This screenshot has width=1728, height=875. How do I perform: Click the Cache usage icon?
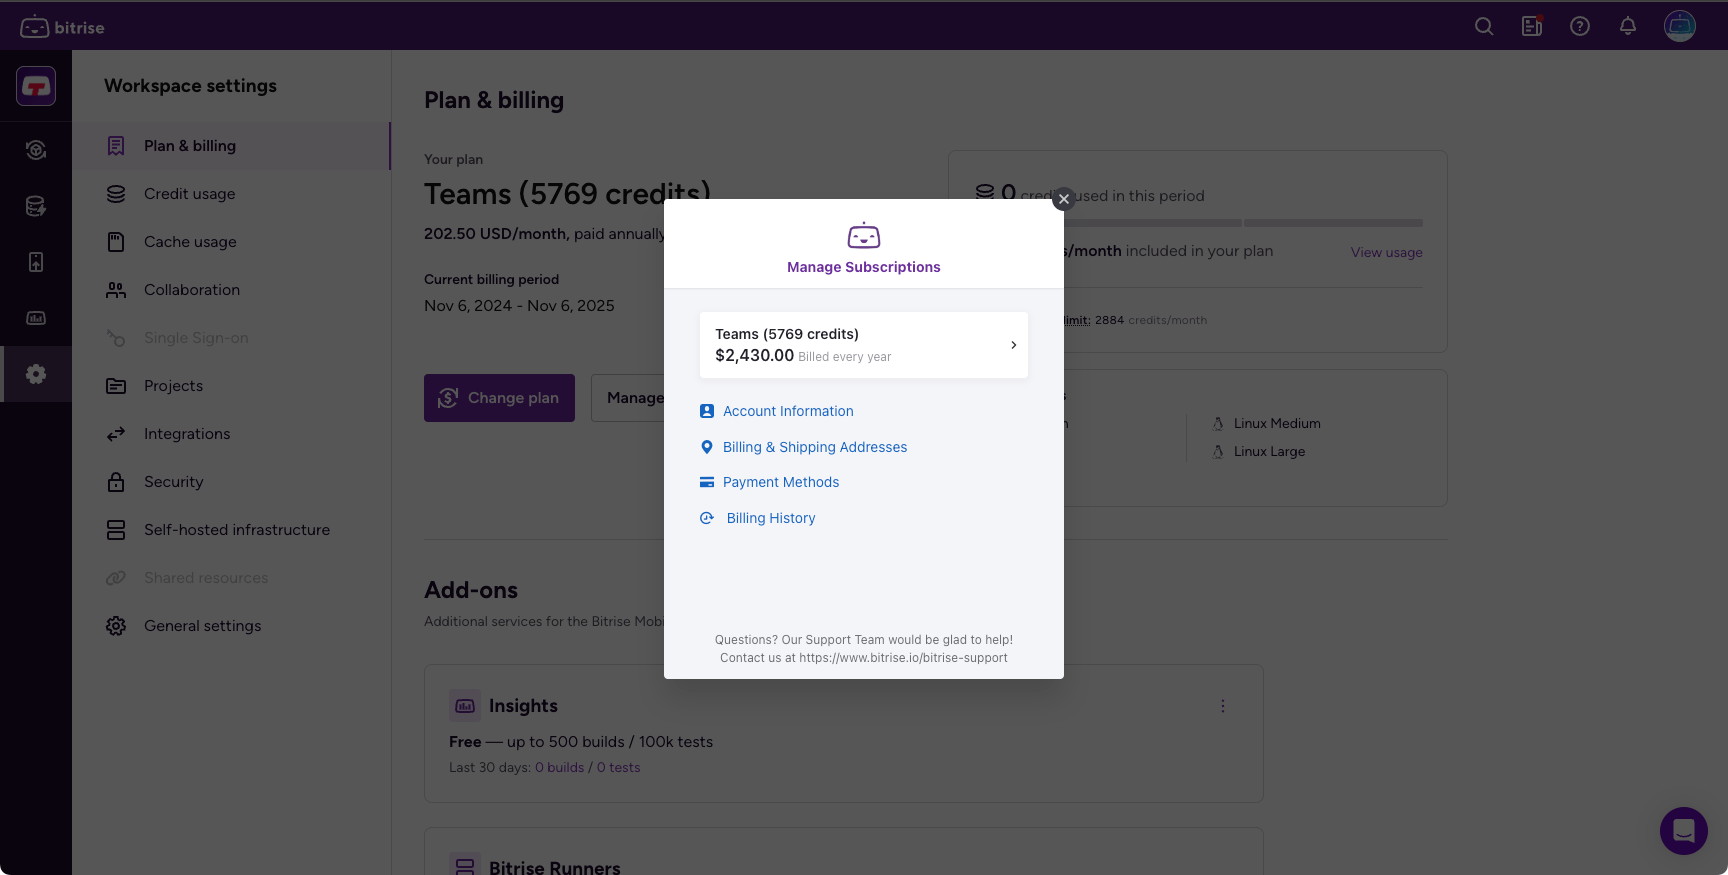click(116, 242)
